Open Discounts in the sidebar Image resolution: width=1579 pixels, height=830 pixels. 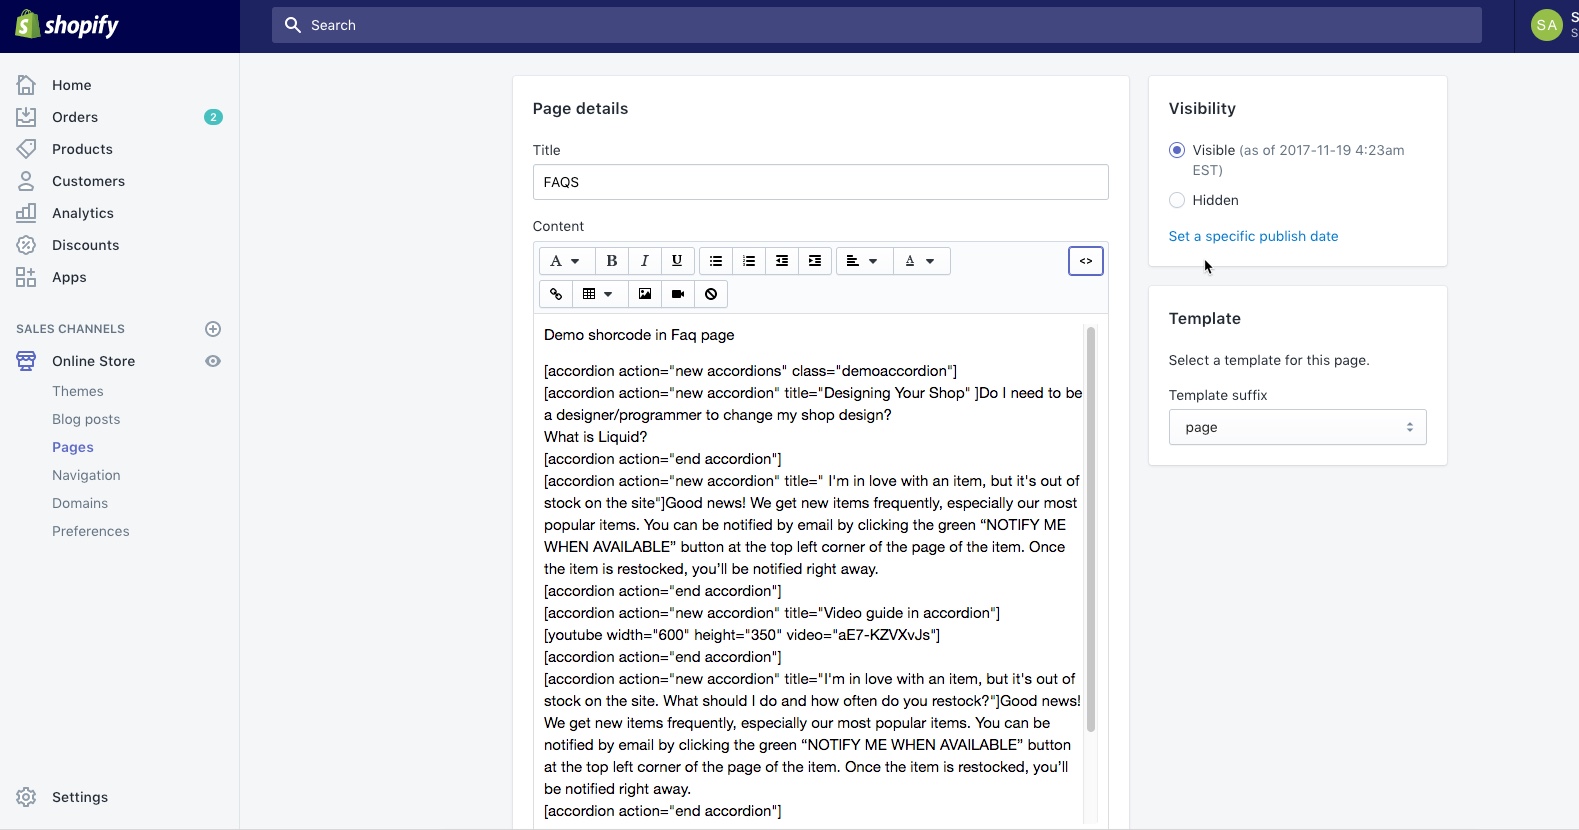(x=85, y=245)
